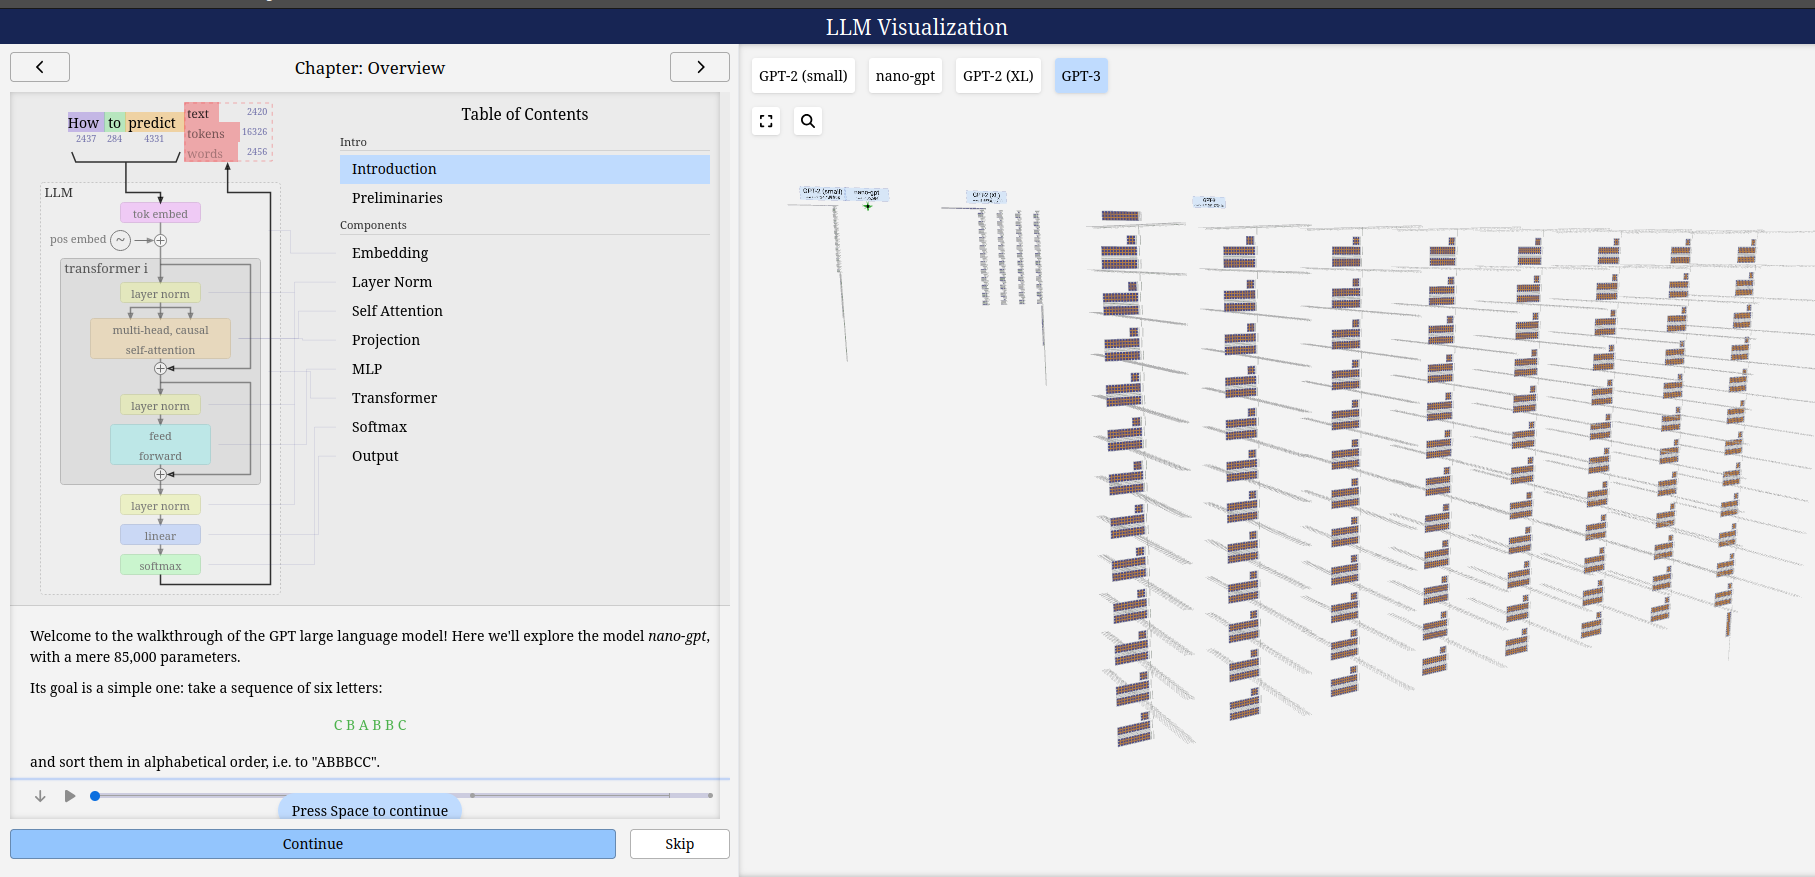Open the MLP section
Screen dimensions: 1815x877
[525, 369]
